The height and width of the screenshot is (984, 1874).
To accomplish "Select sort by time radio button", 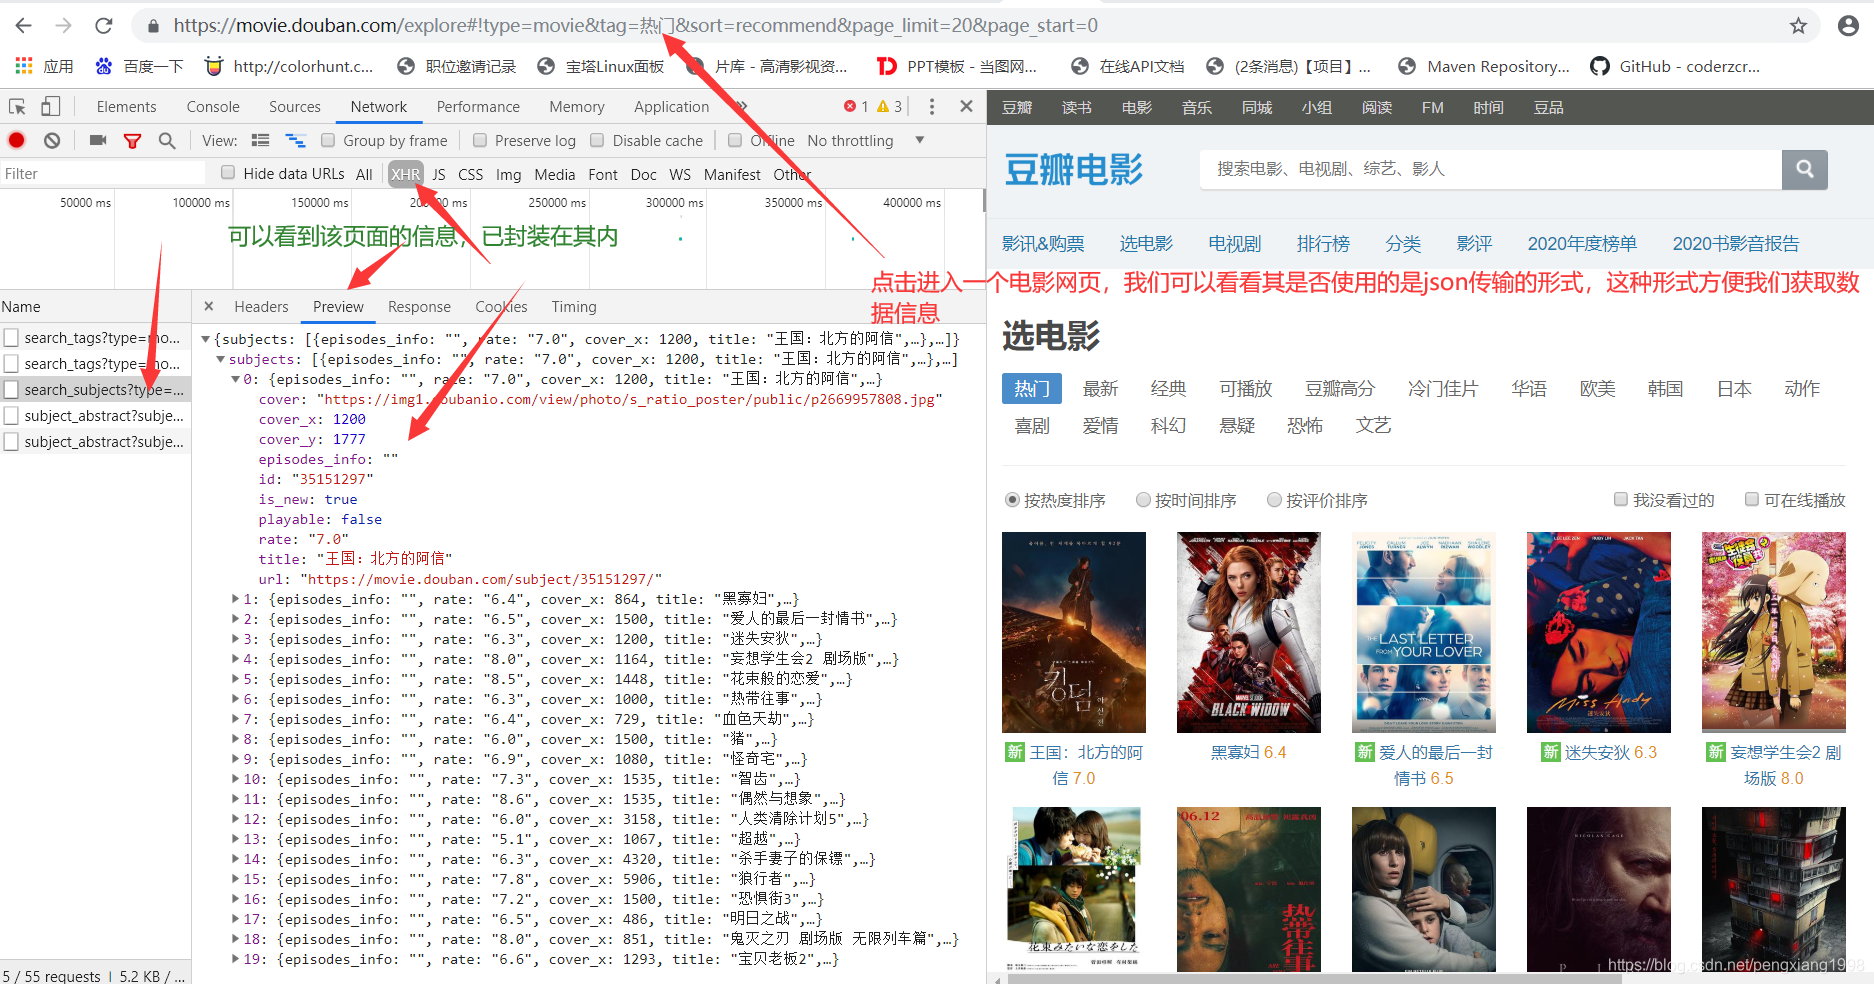I will (x=1143, y=500).
